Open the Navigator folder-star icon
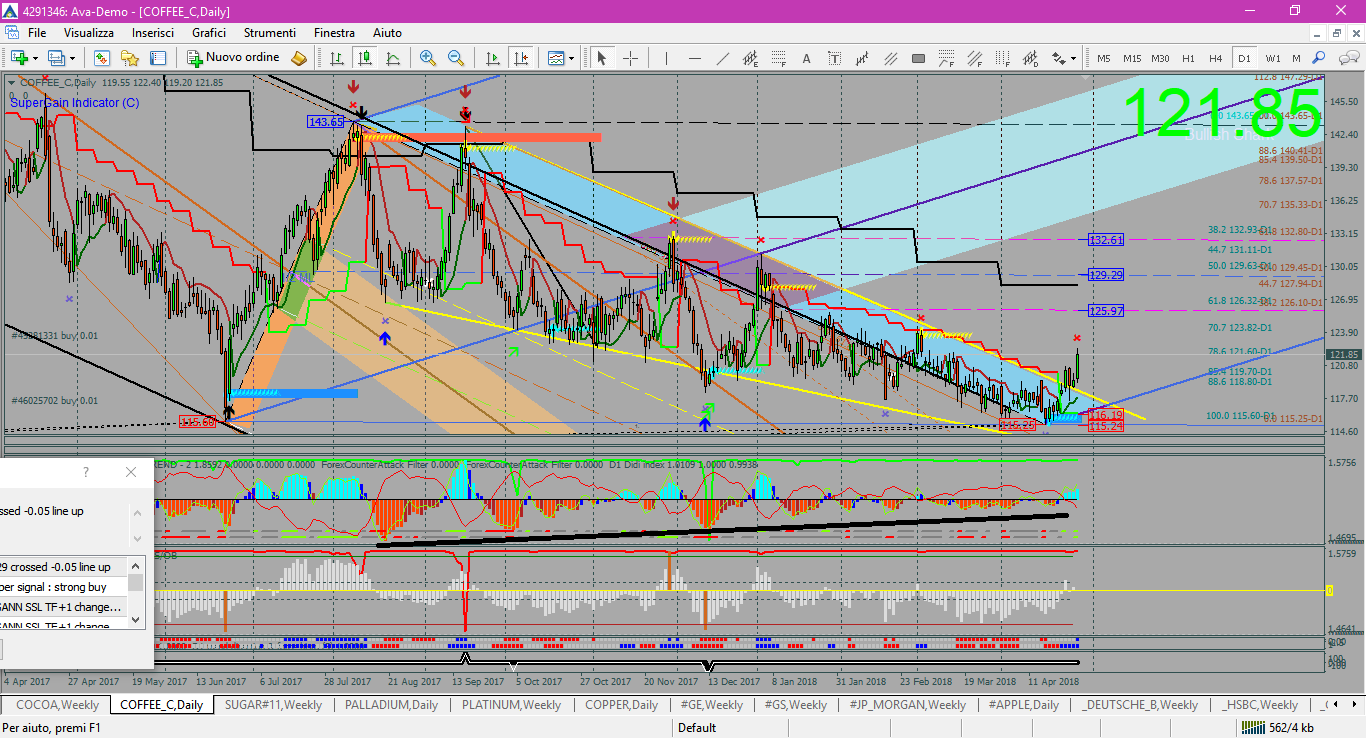The width and height of the screenshot is (1366, 738). 130,58
